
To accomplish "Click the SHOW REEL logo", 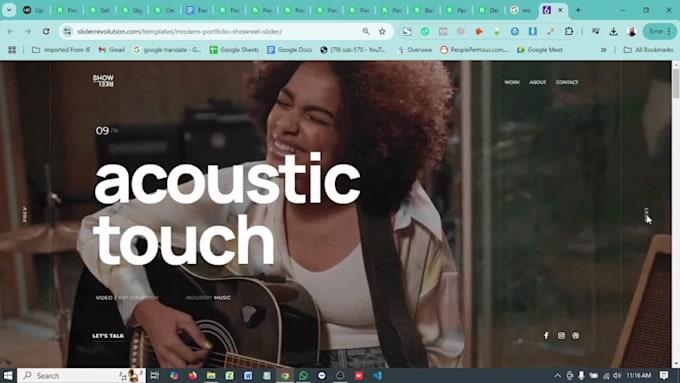I will coord(103,81).
